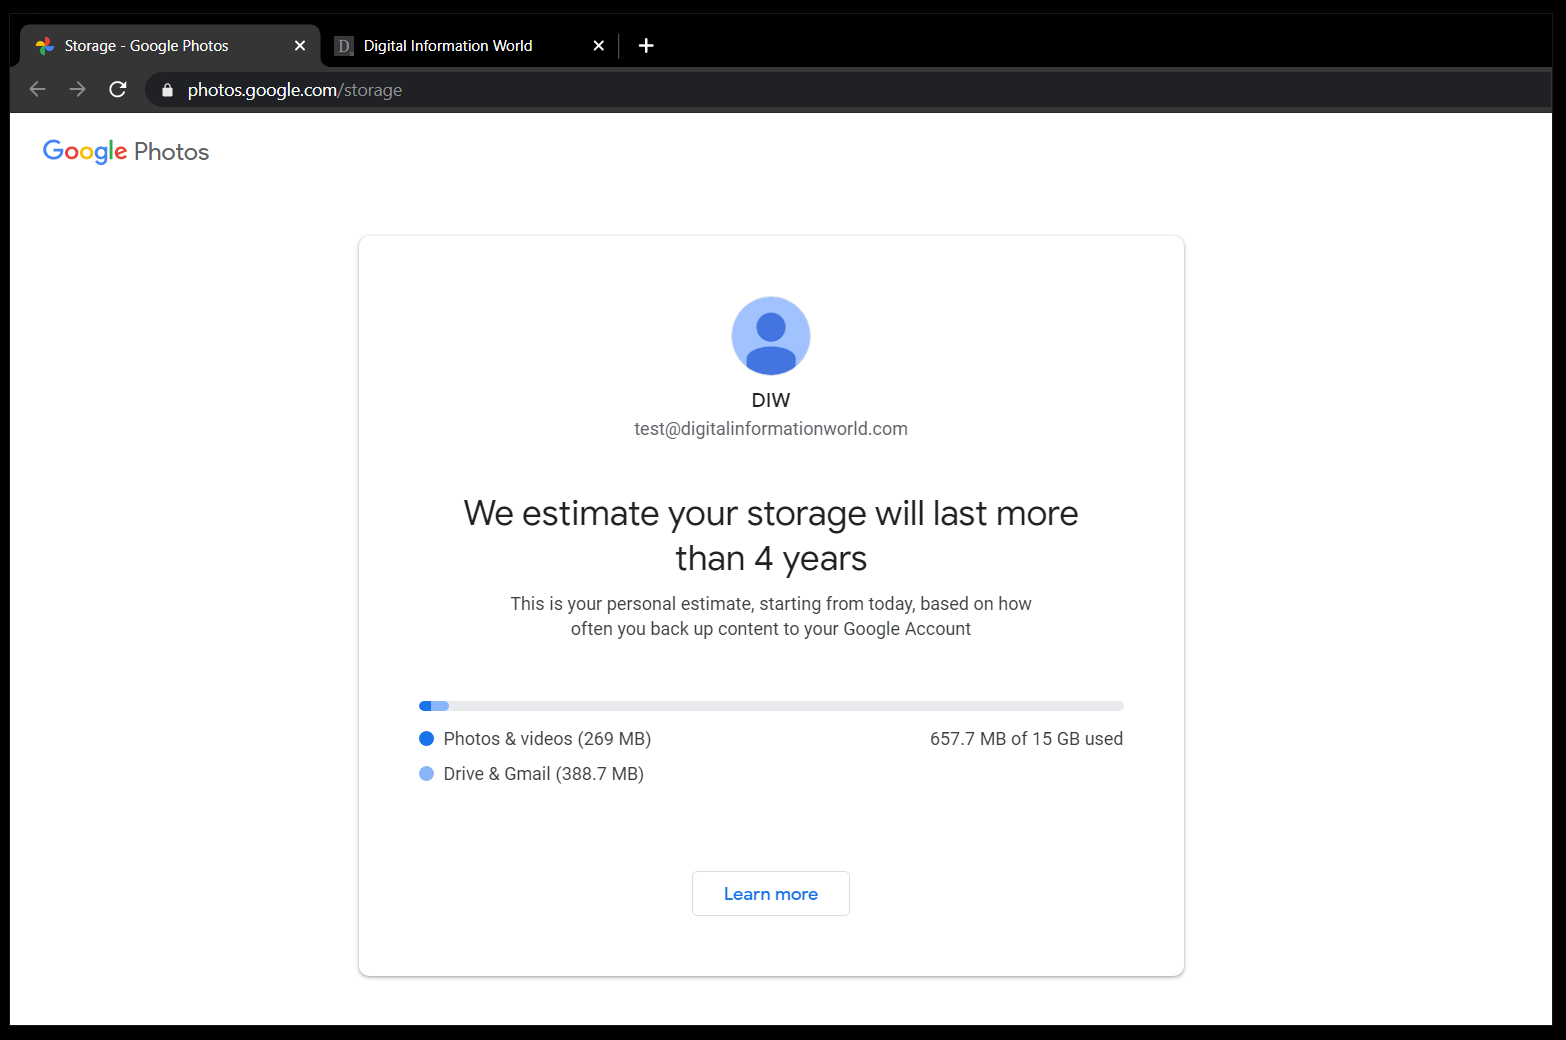
Task: Click the address bar URL photos.google.com/storage
Action: (x=295, y=90)
